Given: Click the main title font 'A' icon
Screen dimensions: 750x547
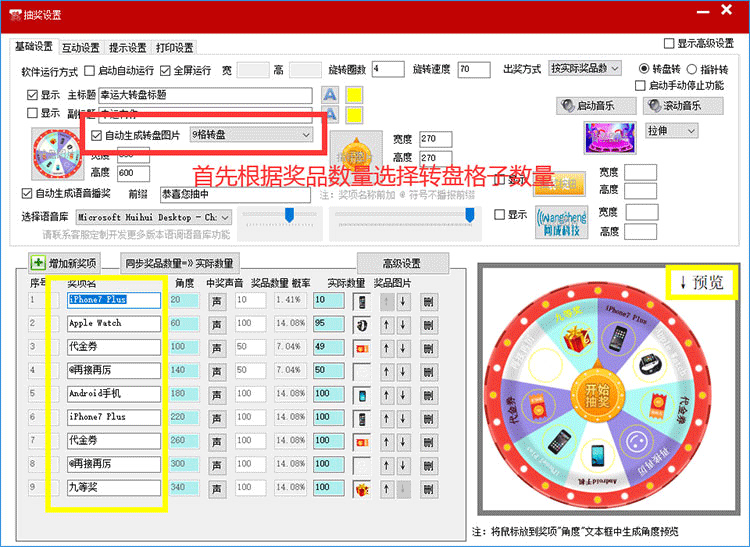Looking at the screenshot, I should [330, 95].
